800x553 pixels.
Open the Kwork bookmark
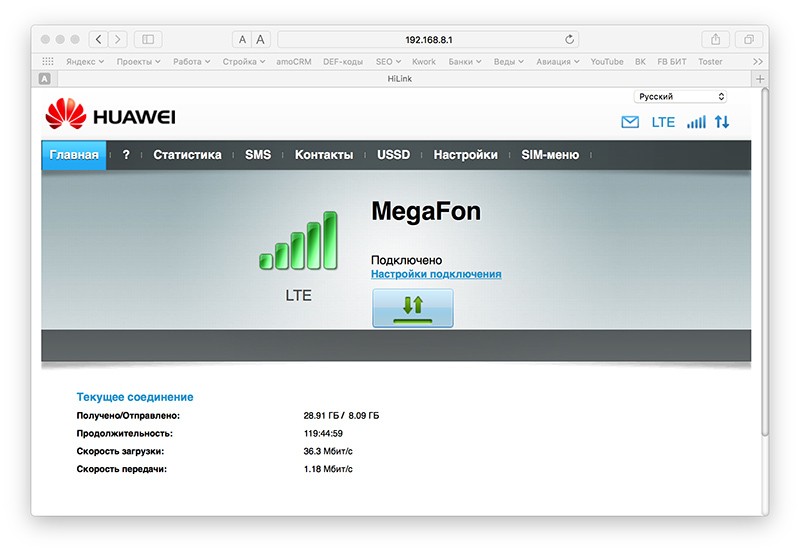click(x=423, y=61)
